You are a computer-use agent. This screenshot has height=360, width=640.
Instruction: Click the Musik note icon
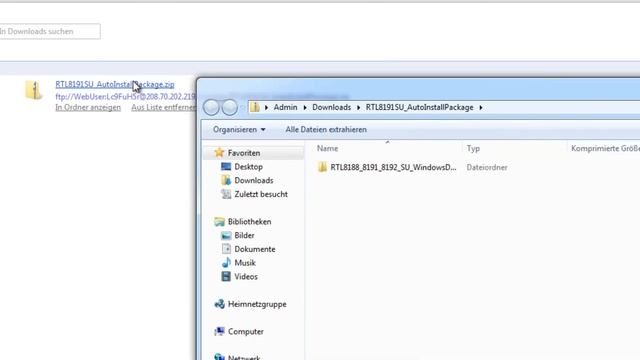[226, 262]
